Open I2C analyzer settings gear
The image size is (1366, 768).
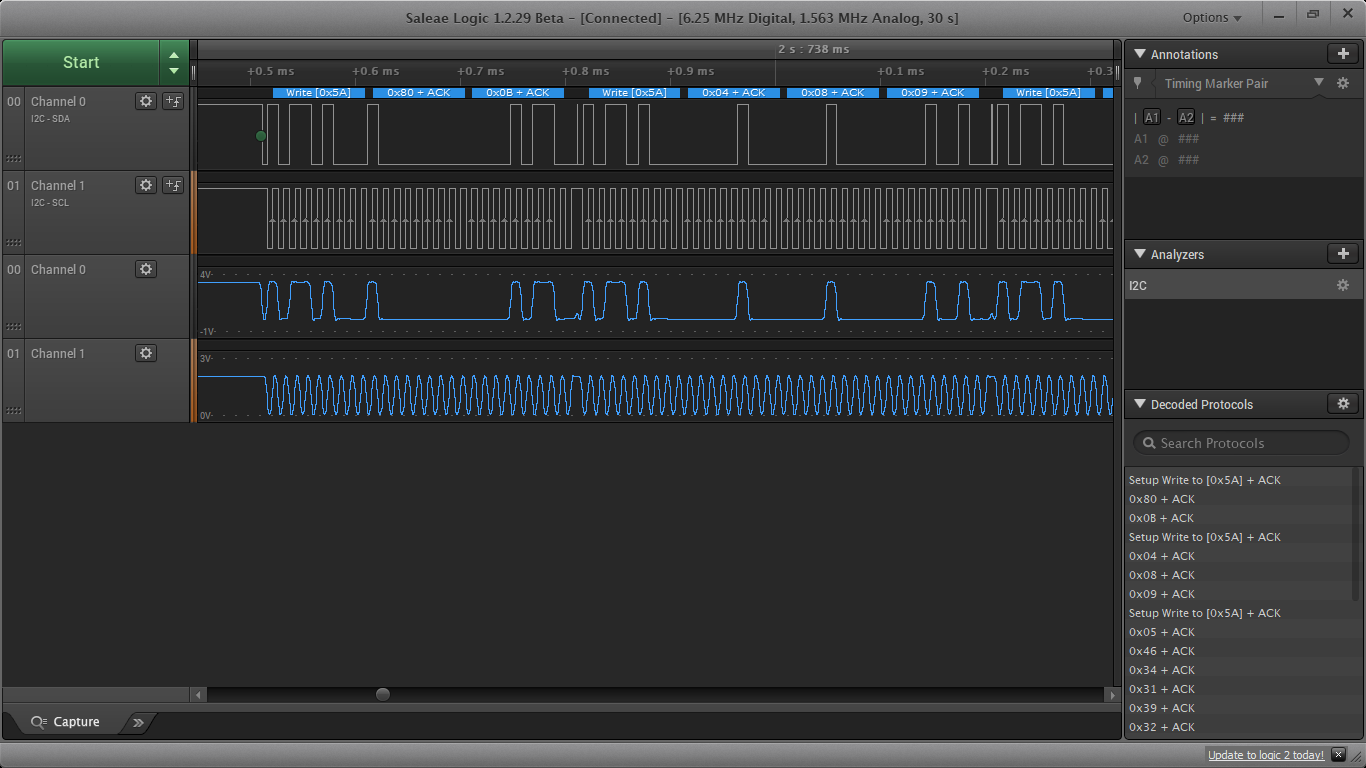tap(1343, 285)
